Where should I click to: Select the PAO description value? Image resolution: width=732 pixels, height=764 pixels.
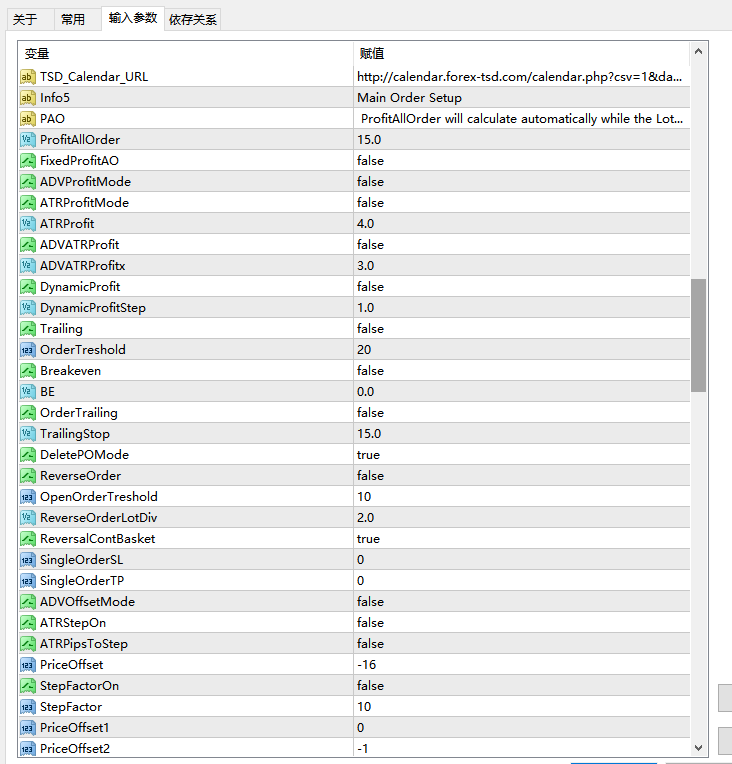[x=521, y=118]
